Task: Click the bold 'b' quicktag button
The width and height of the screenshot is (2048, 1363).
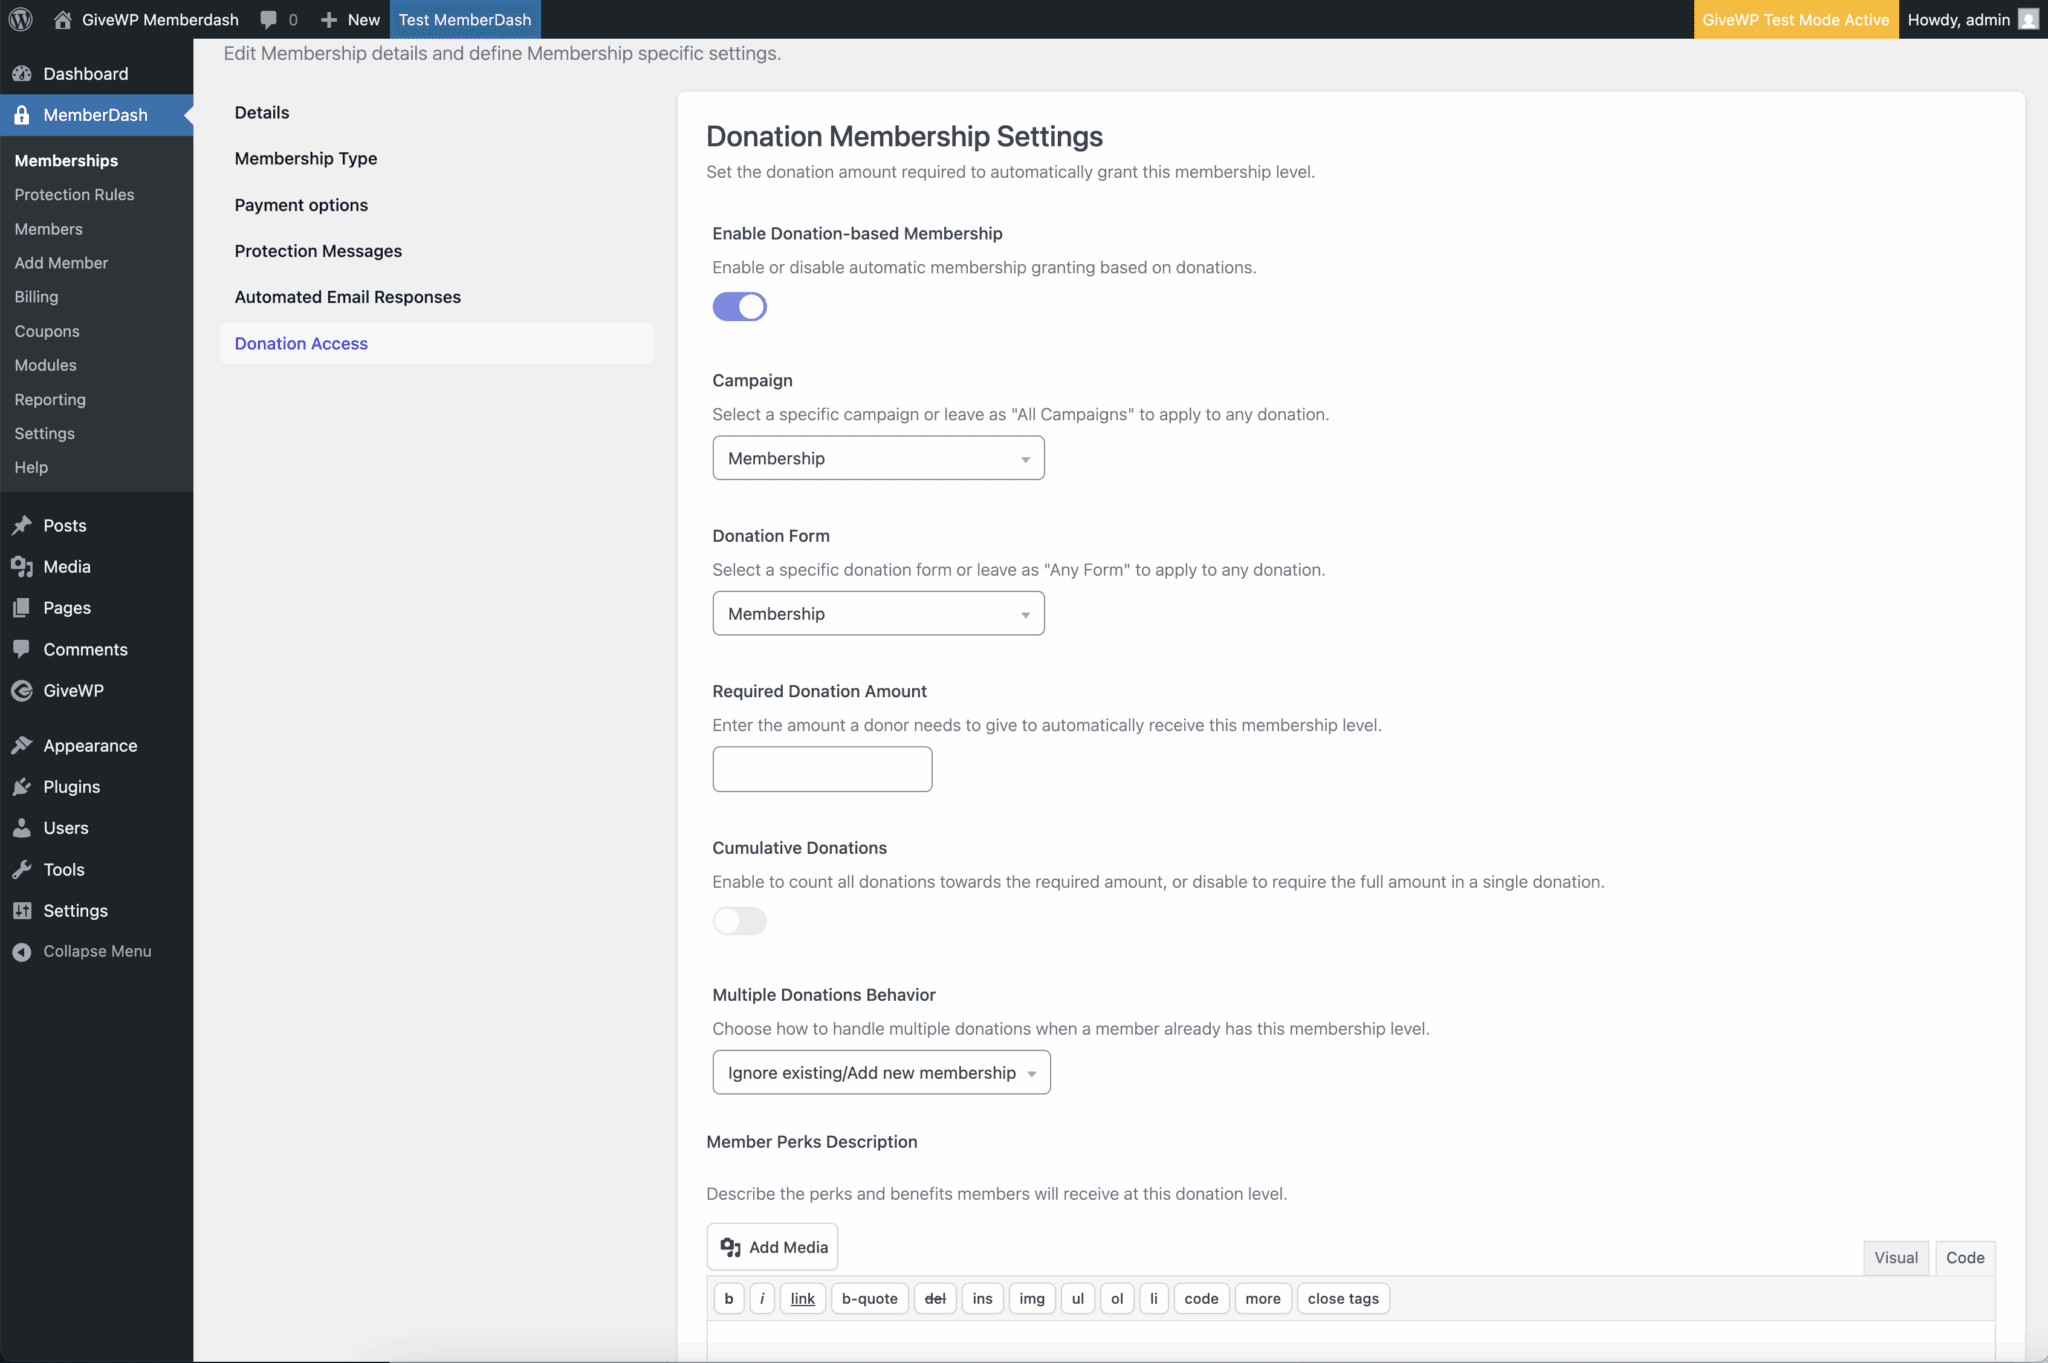Action: pos(729,1298)
